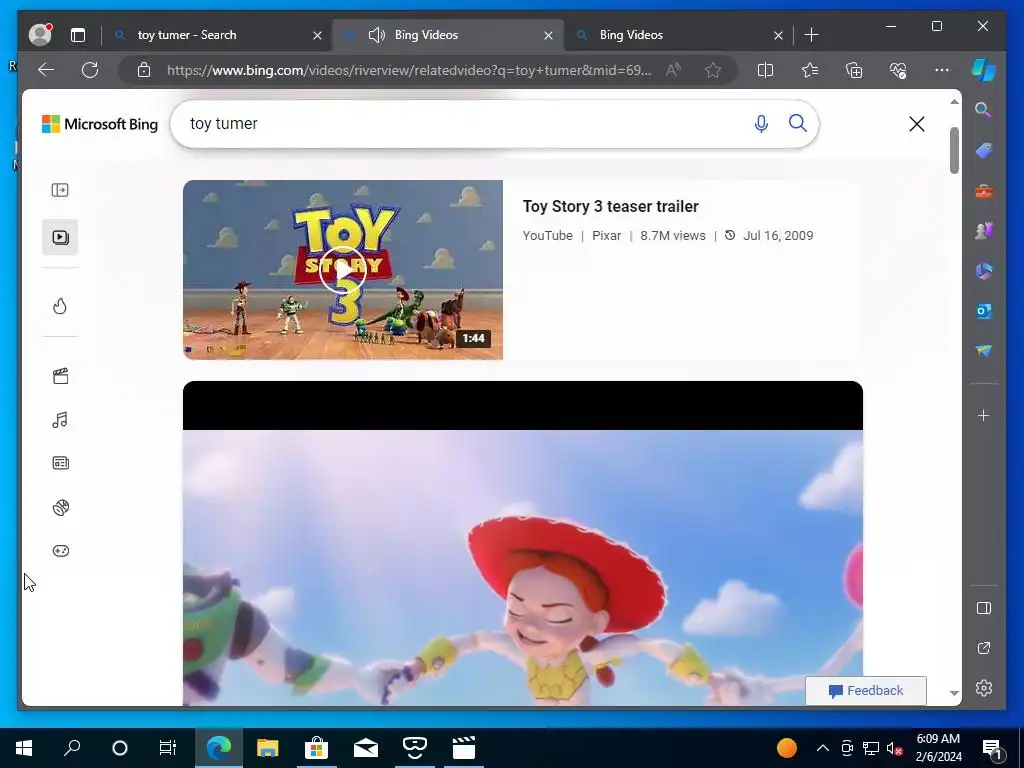Open Sports videos ball icon
Screen dimensions: 1024x768
point(60,507)
